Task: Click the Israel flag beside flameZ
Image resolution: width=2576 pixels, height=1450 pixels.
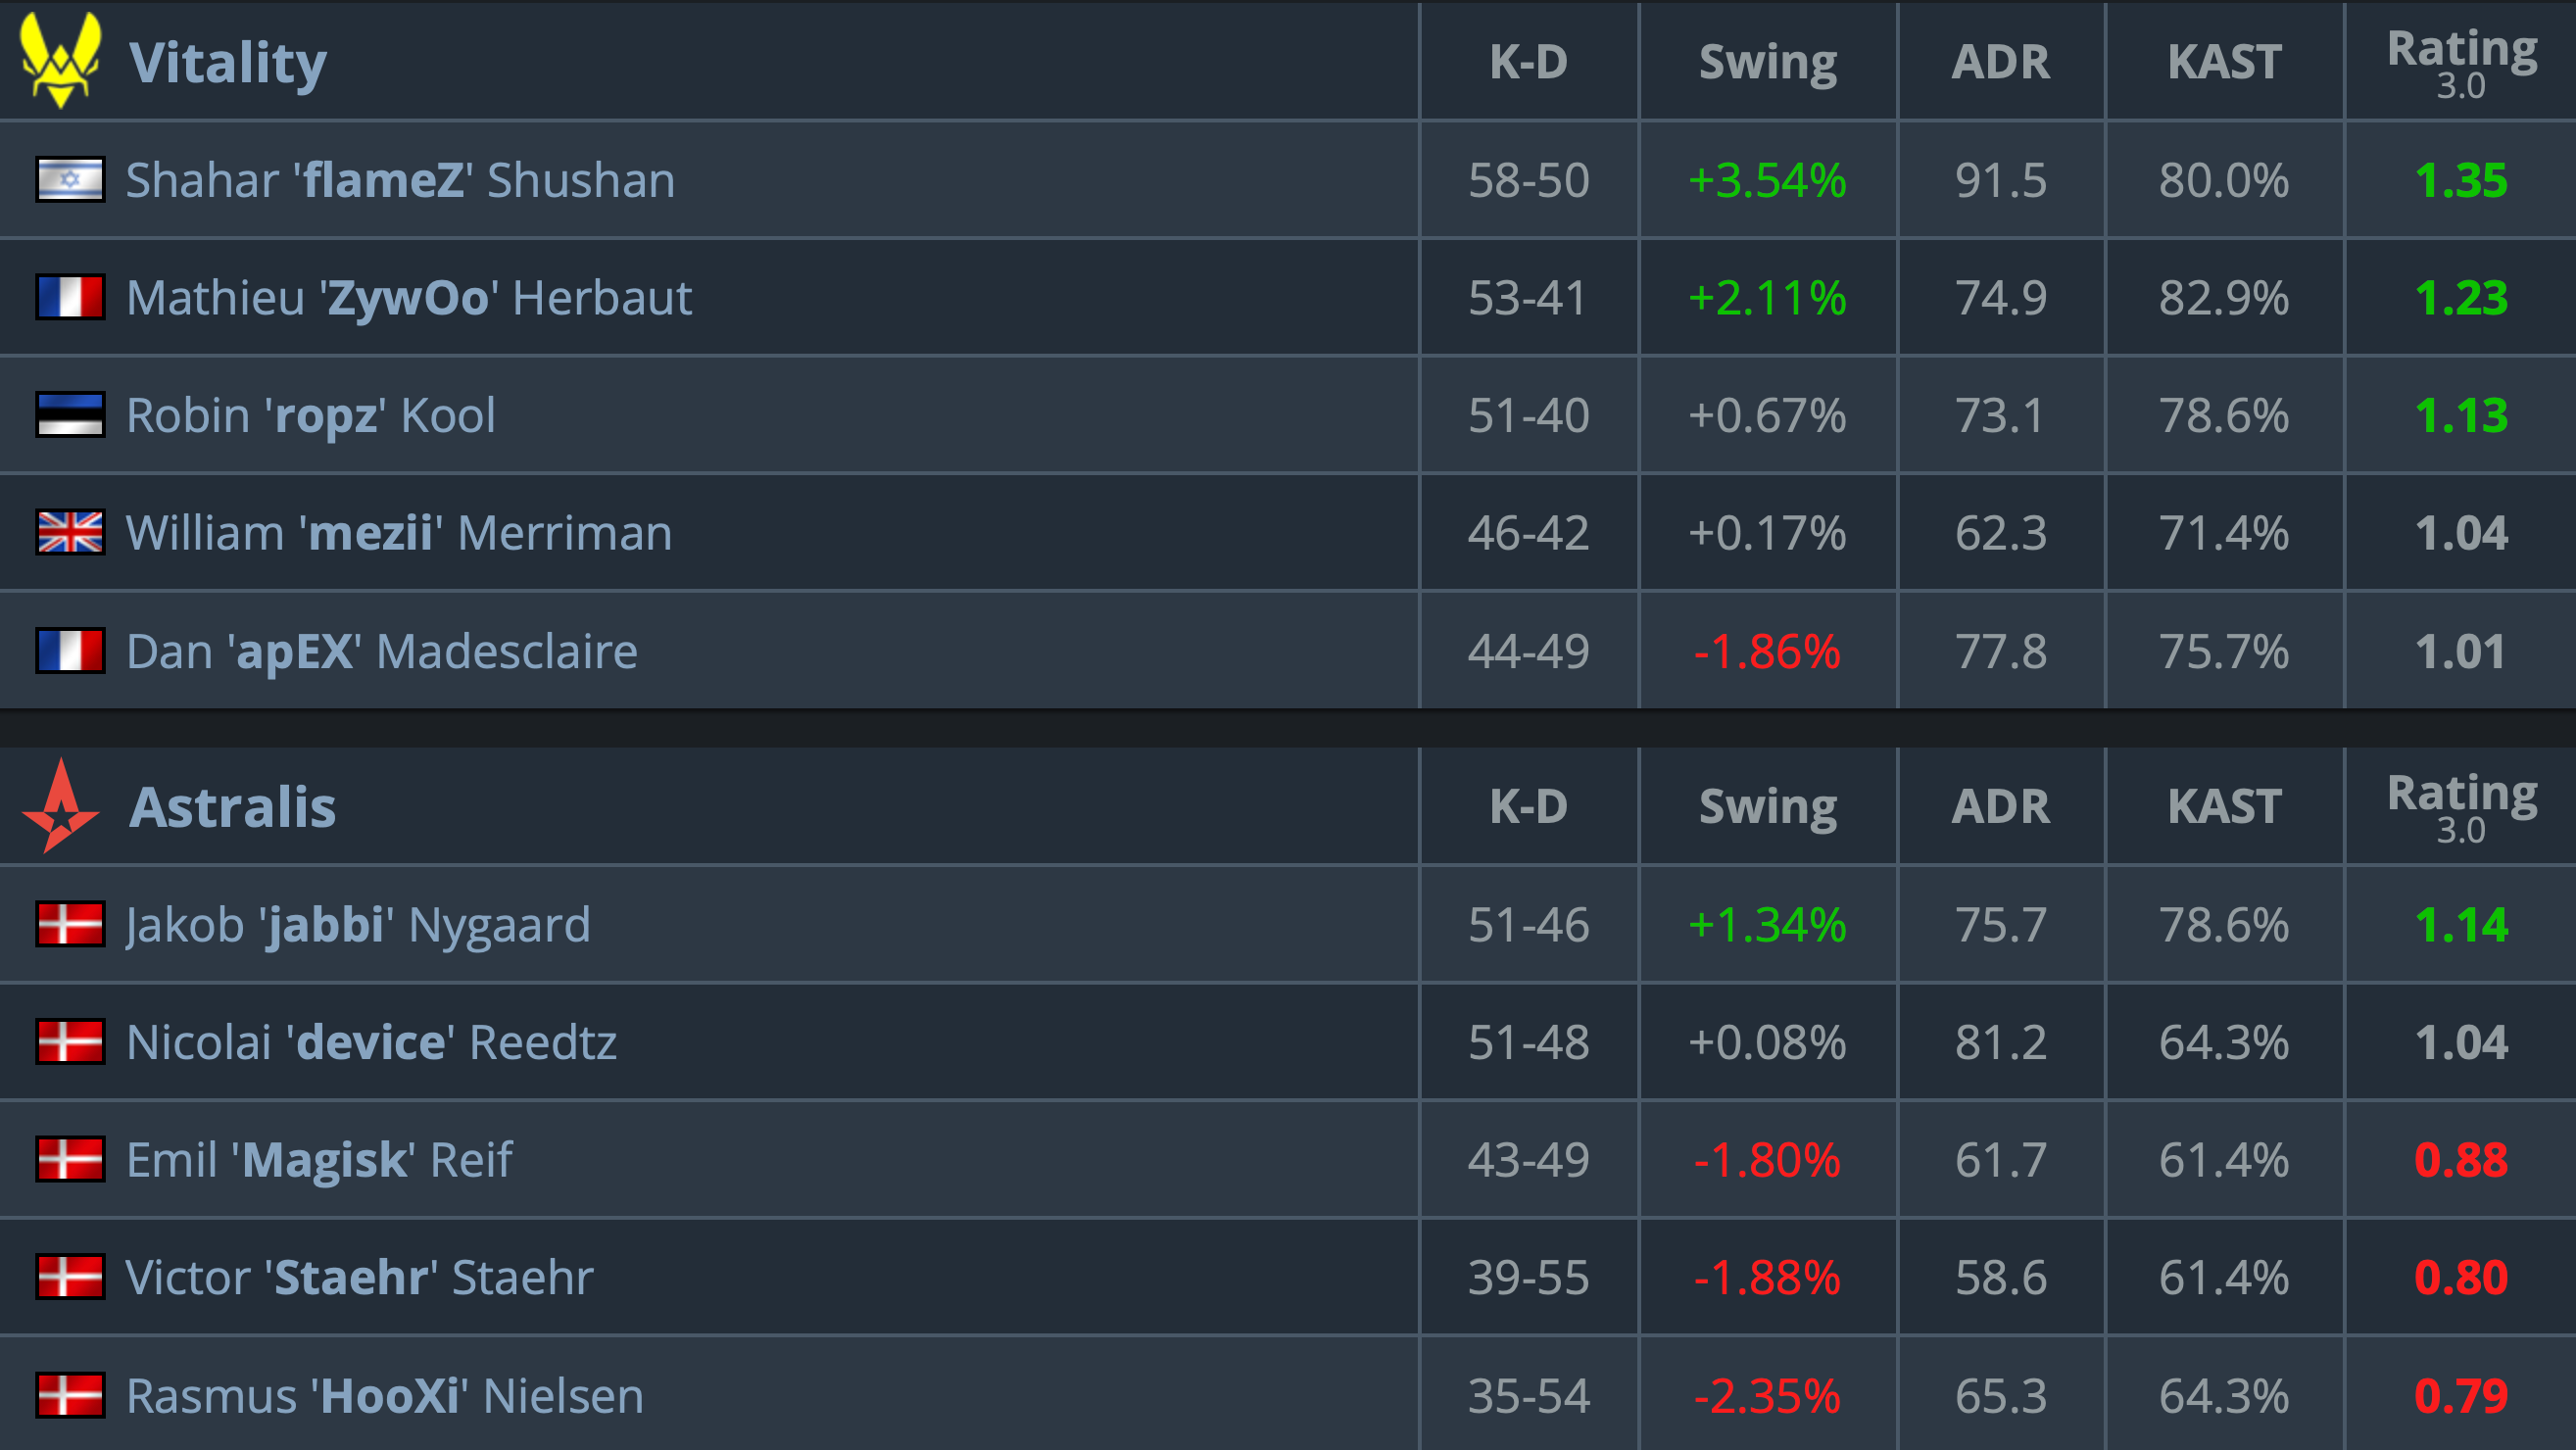Action: pos(70,180)
